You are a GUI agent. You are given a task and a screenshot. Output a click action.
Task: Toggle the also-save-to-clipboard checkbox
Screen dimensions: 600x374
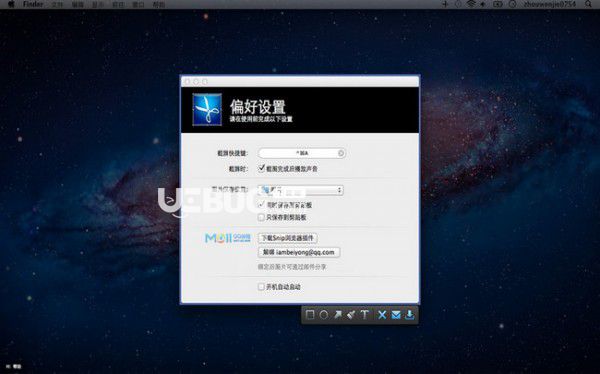261,205
